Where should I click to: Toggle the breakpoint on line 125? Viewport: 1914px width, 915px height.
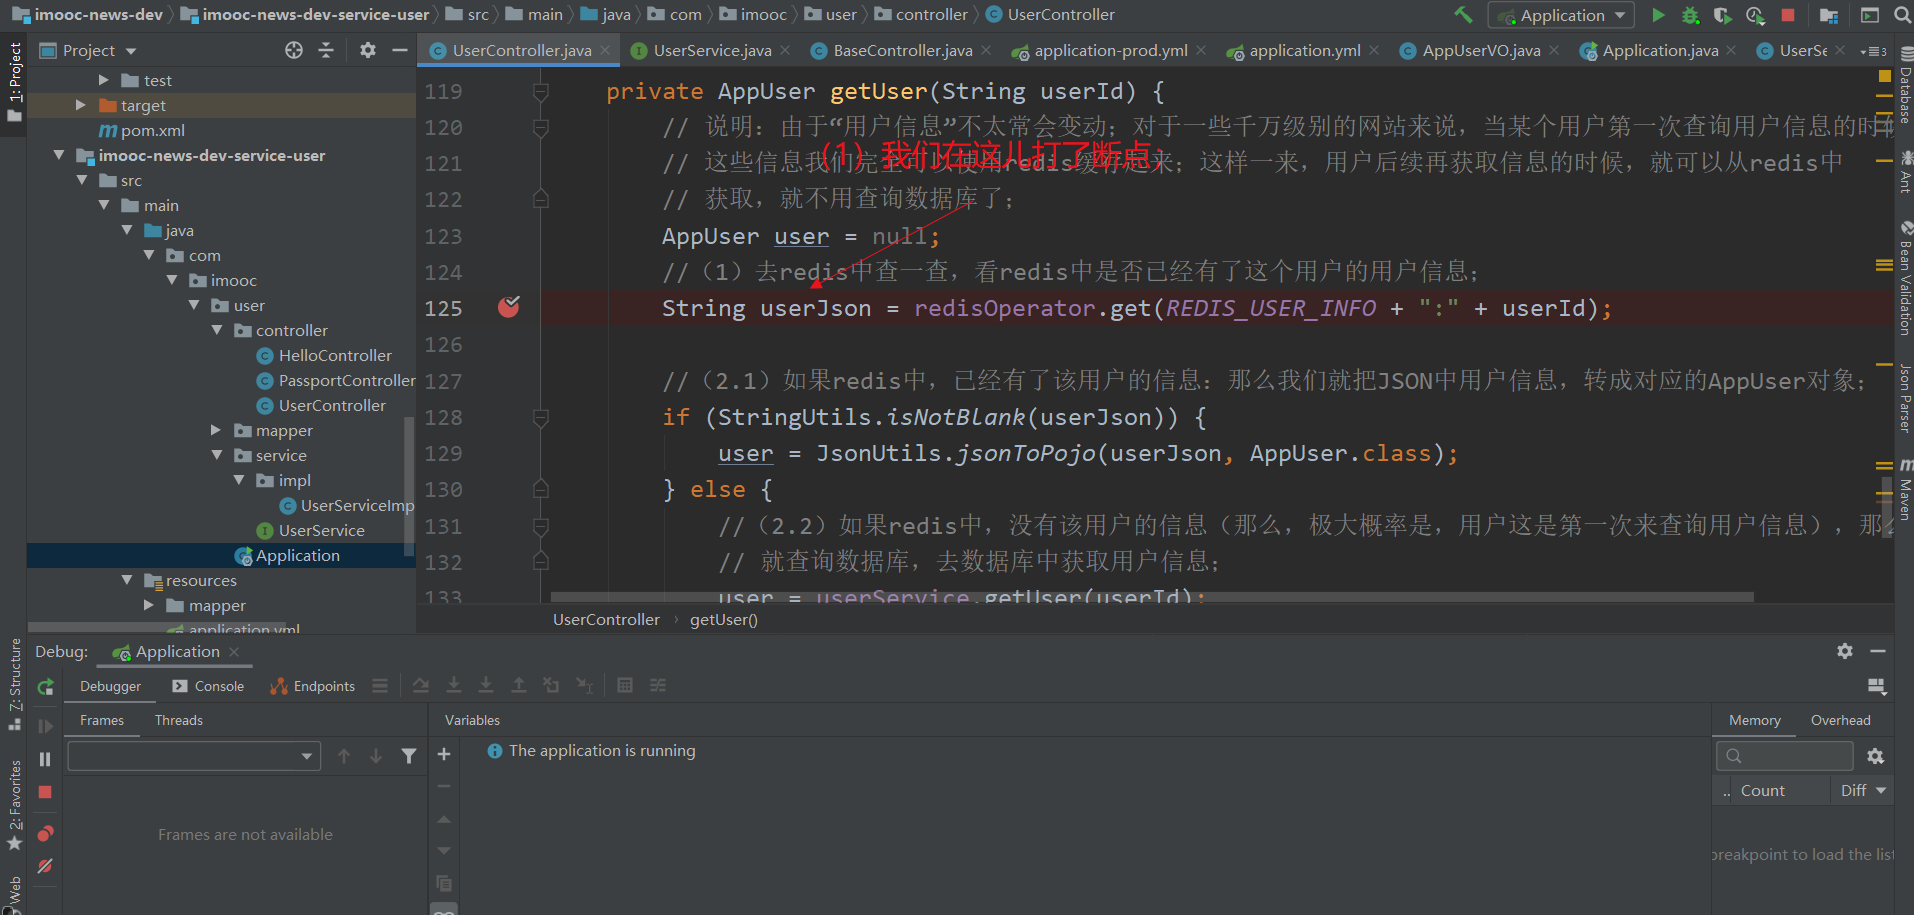tap(509, 307)
